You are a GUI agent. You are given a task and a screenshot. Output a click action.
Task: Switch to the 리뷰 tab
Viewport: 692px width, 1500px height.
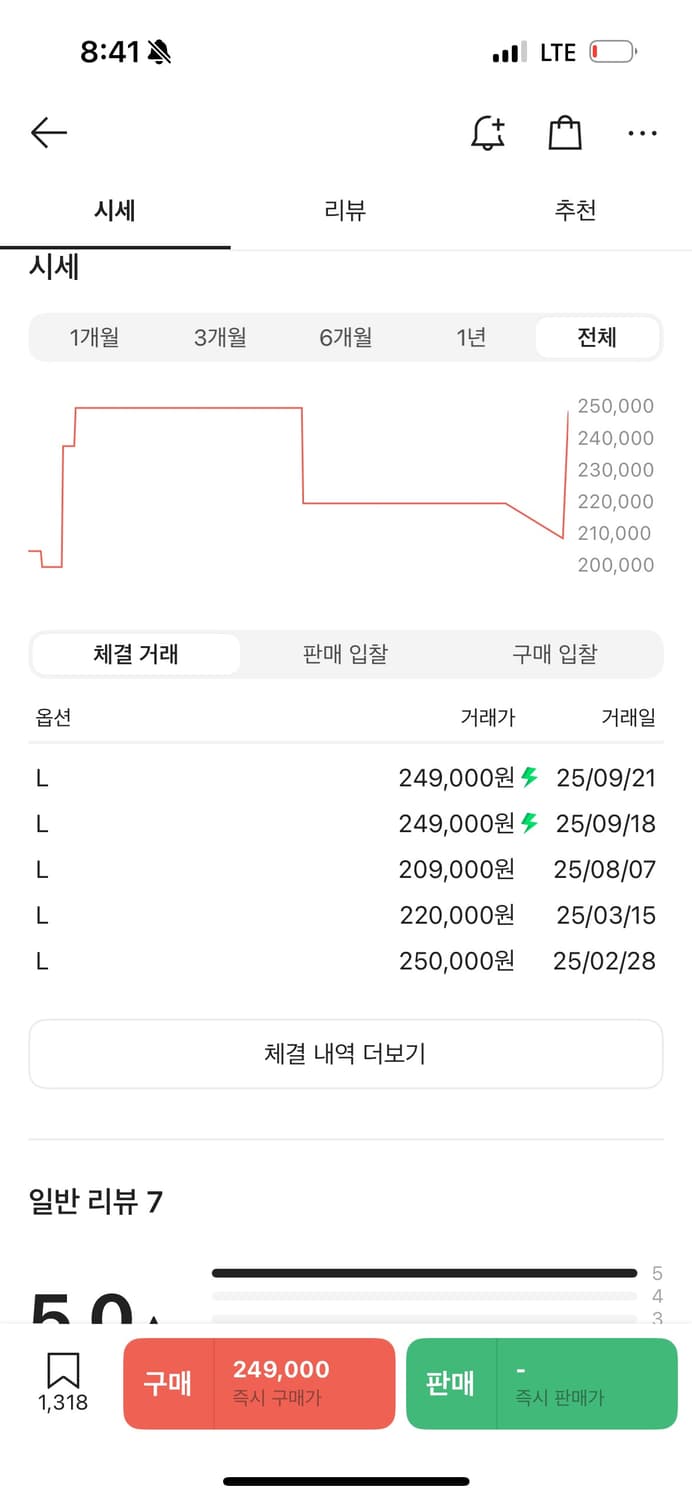(x=345, y=211)
